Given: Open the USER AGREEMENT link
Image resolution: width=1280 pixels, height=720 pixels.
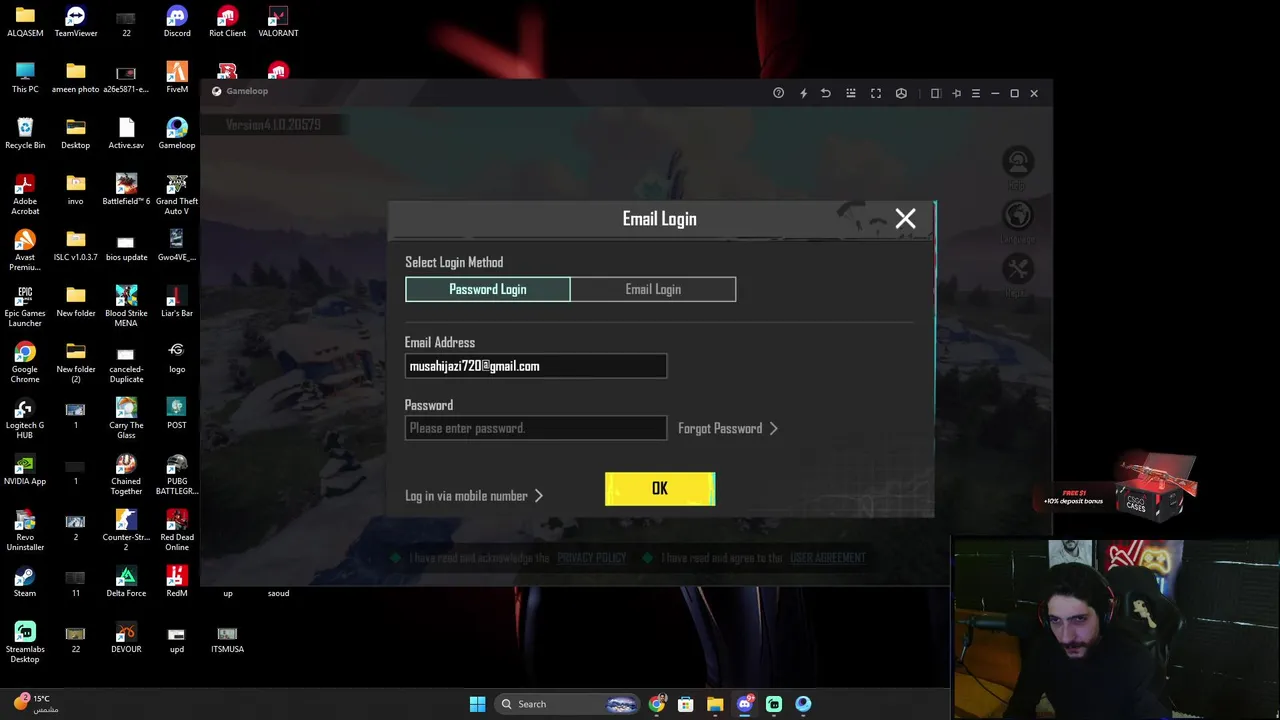Looking at the screenshot, I should [x=828, y=558].
